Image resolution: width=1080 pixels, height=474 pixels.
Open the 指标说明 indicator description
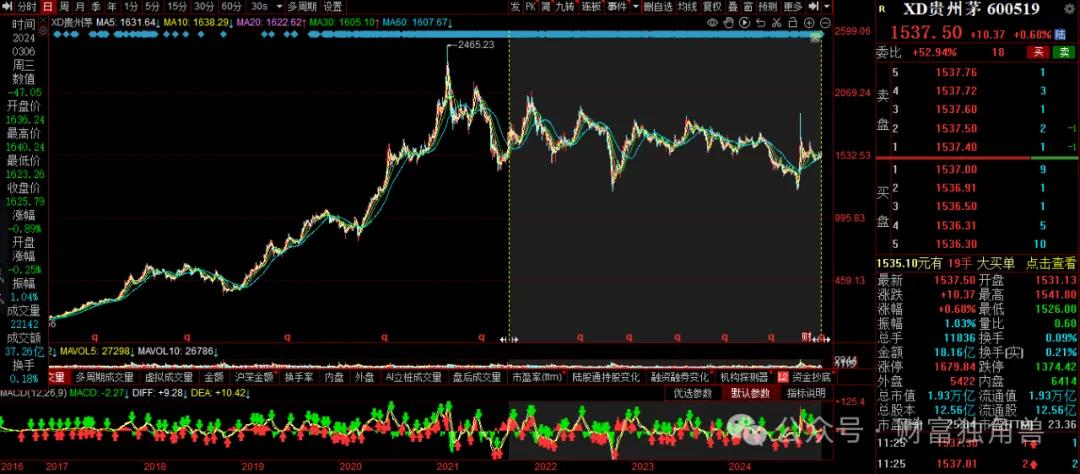click(x=806, y=393)
